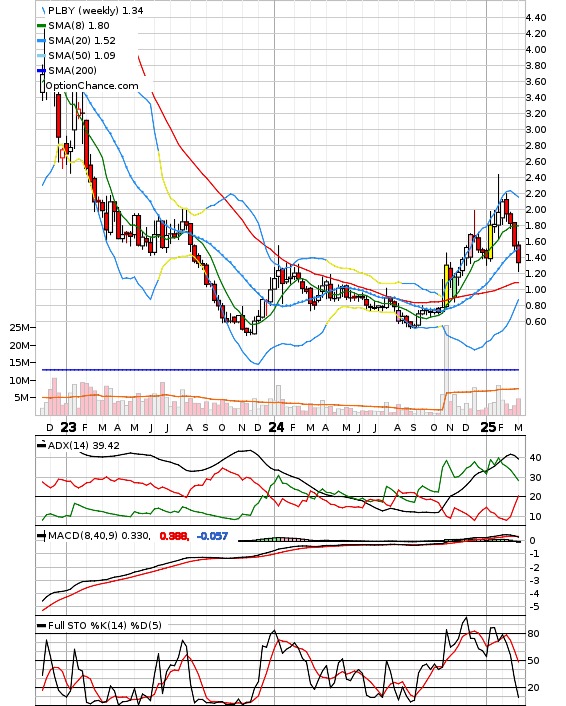Click the green SMA(8) legend swatch
The height and width of the screenshot is (706, 566).
tap(41, 26)
